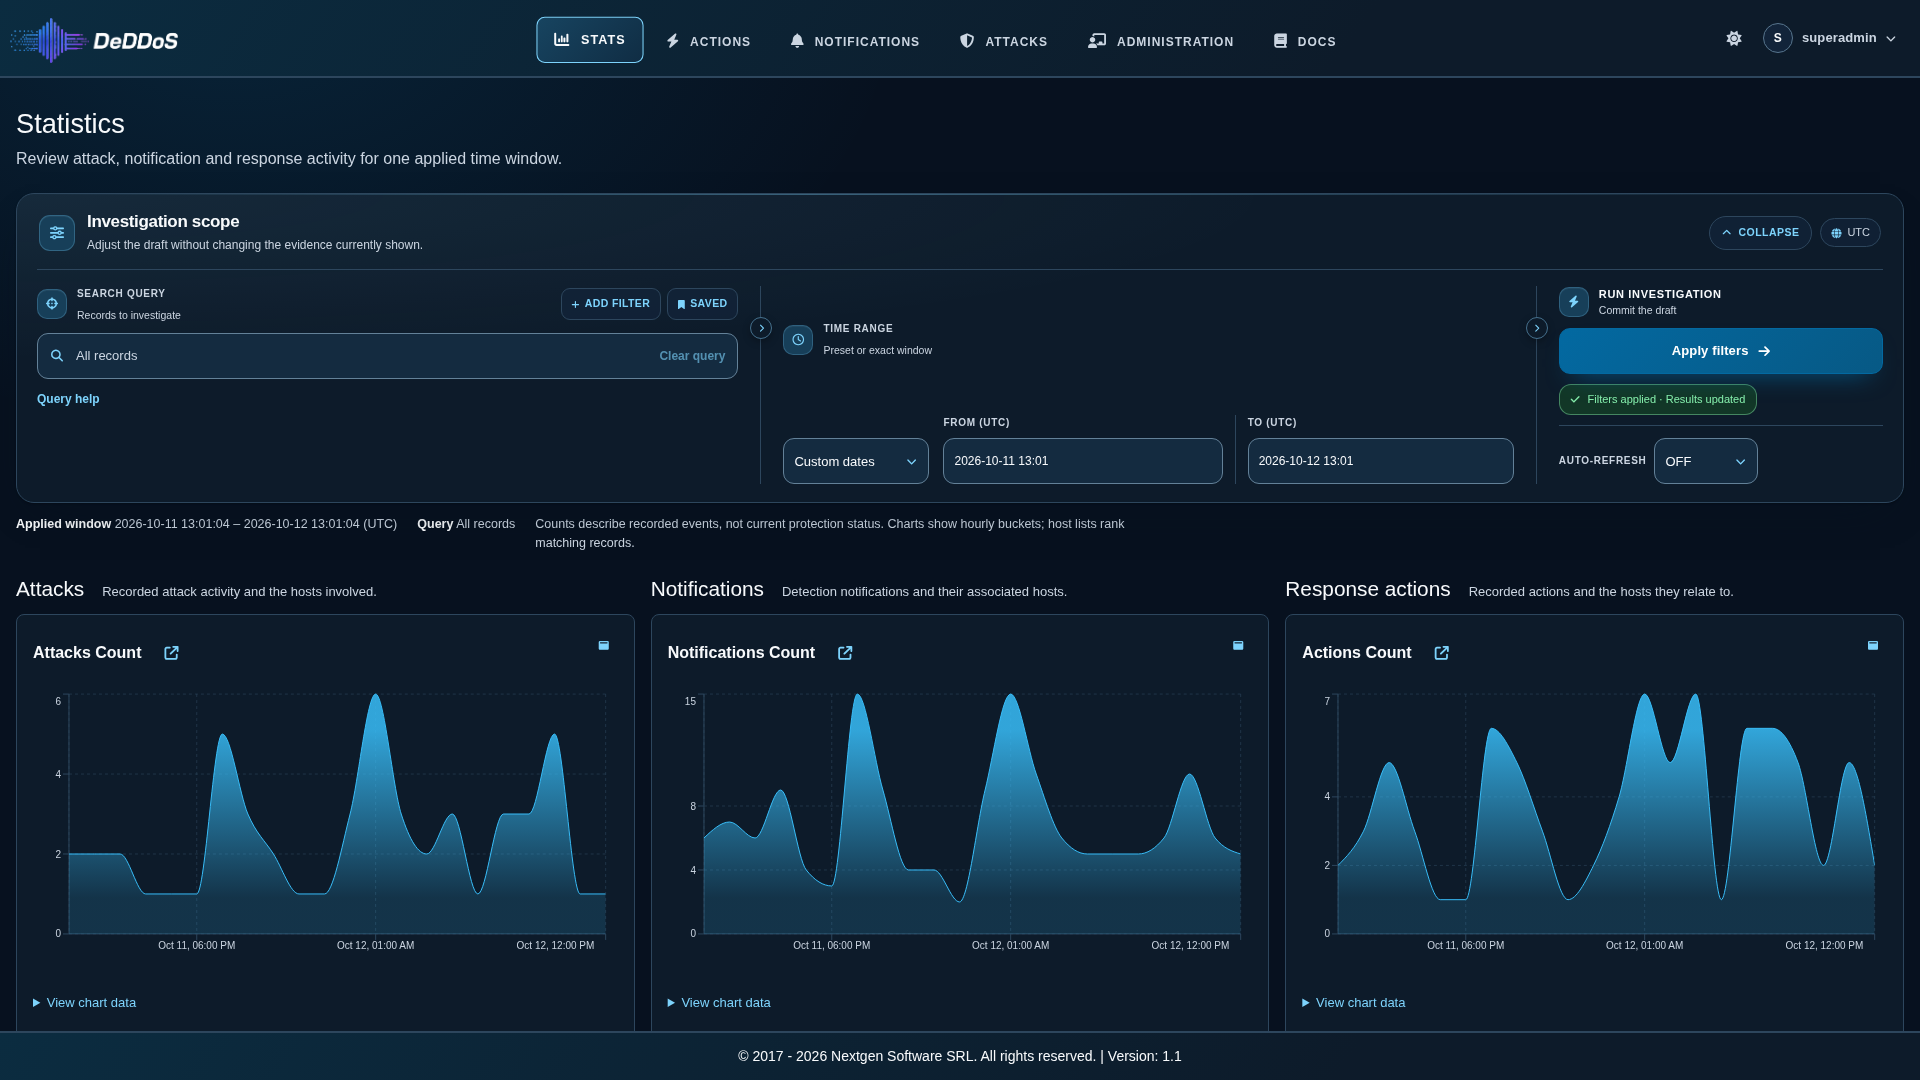Click Notifications Count chart export icon
This screenshot has width=1920, height=1080.
[x=1238, y=646]
